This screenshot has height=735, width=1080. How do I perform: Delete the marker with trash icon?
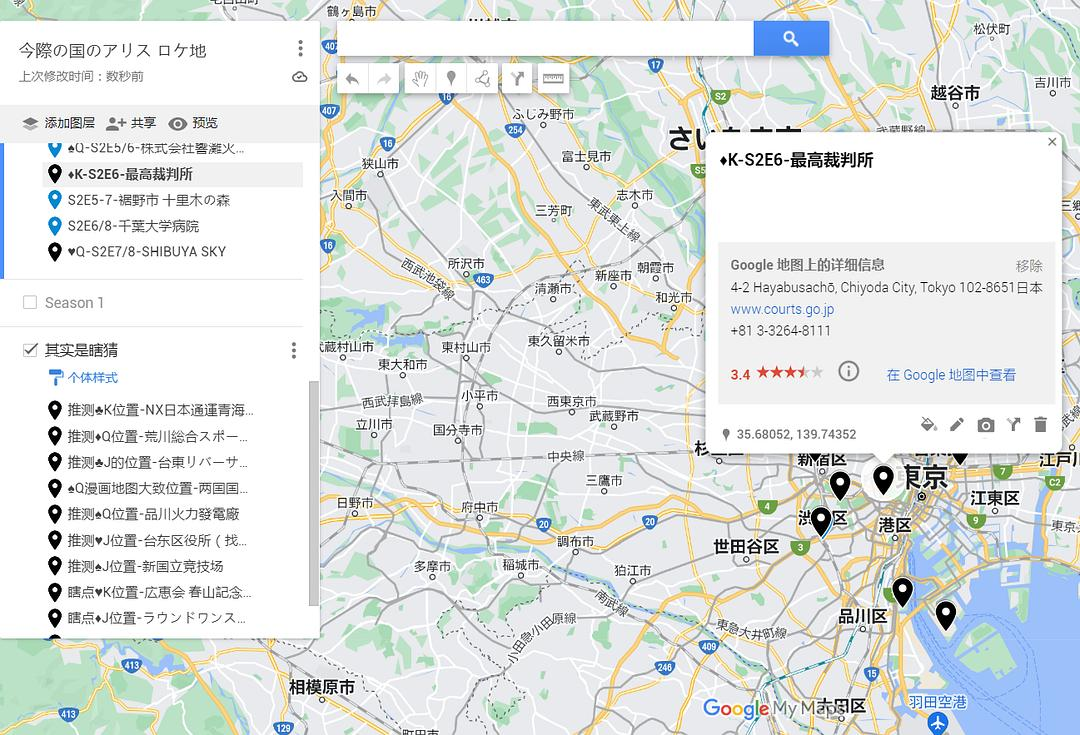1040,425
